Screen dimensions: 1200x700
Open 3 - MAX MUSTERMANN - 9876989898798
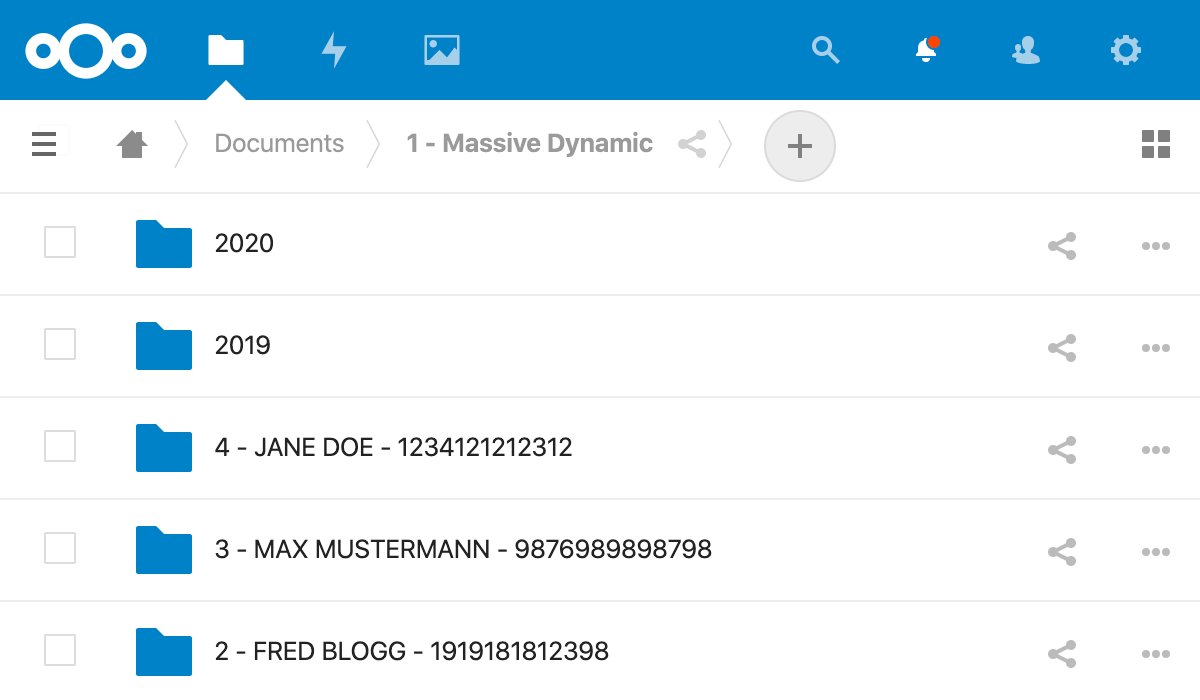pyautogui.click(x=463, y=550)
